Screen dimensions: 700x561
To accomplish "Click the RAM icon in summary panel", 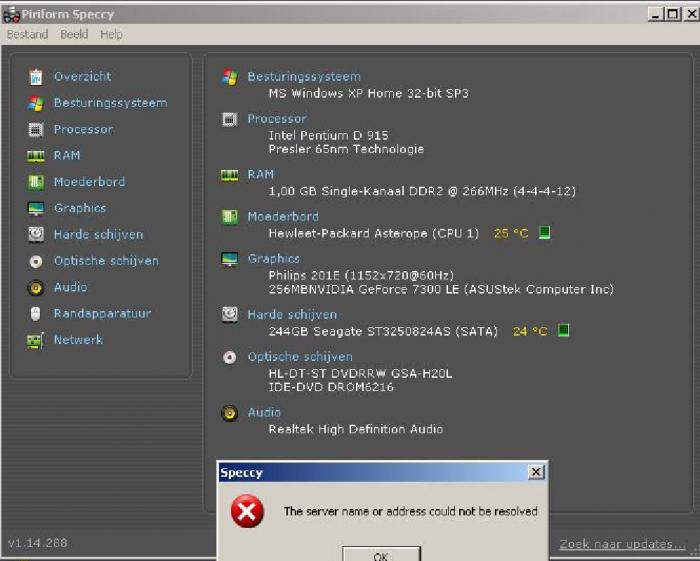I will [229, 175].
